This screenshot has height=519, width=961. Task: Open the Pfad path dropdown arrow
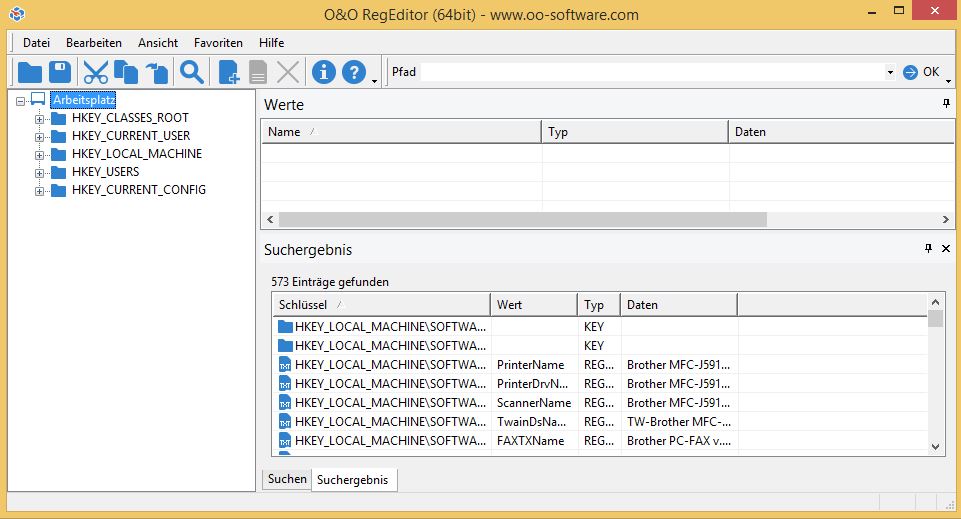pos(890,72)
